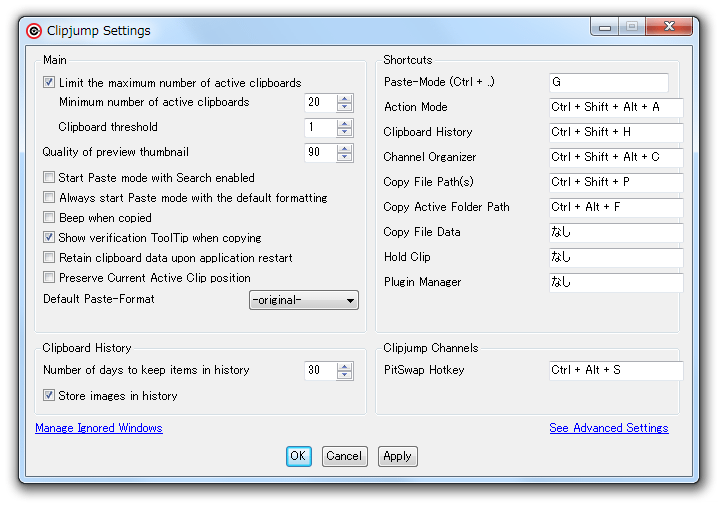
Task: Click the Plugin Manager hotkey field
Action: pos(616,282)
